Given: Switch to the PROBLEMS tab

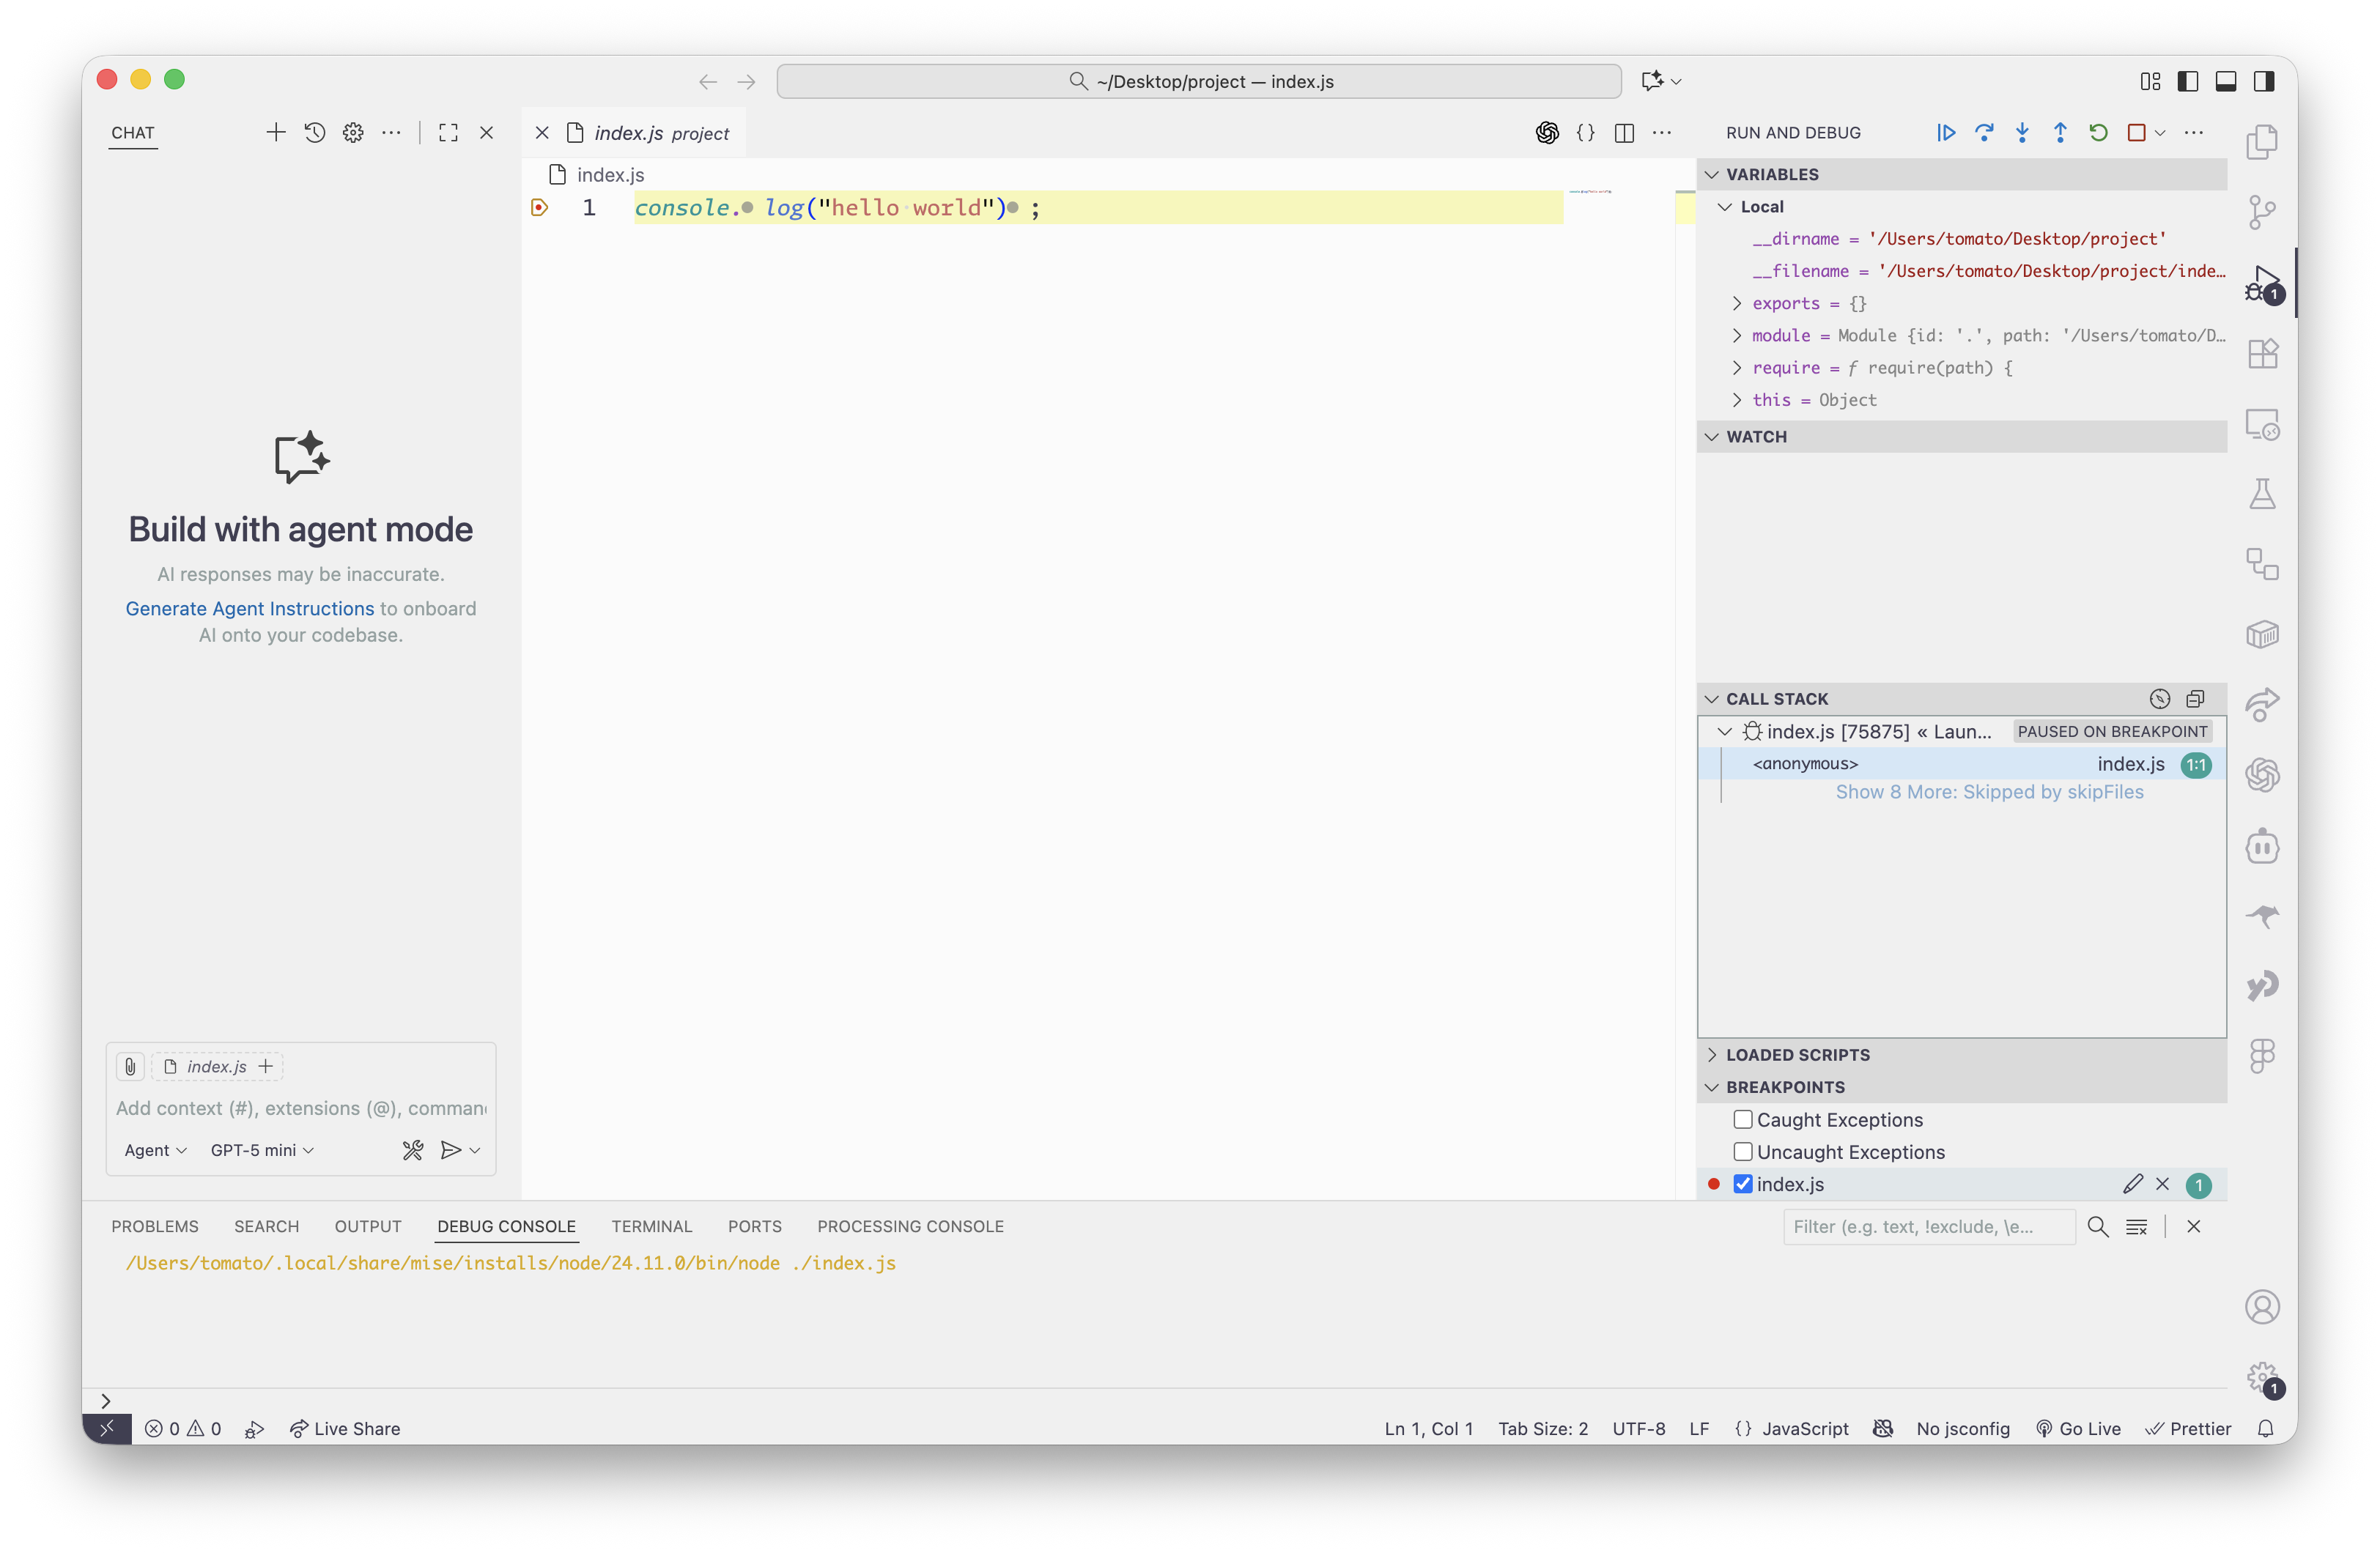Looking at the screenshot, I should (x=154, y=1226).
